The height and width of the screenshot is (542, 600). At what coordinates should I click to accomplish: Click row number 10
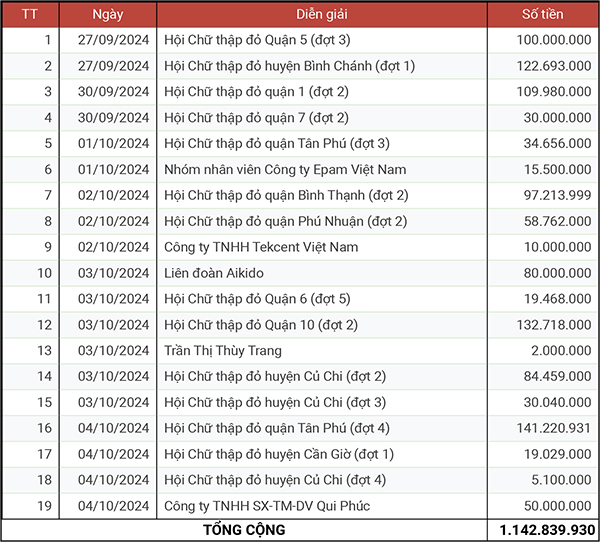pos(44,273)
